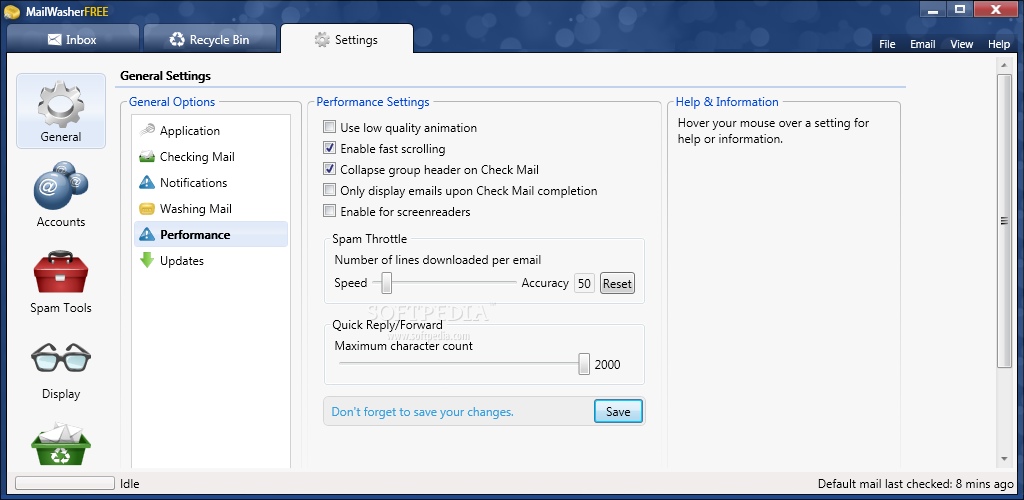Open the green recycle bin sidebar icon
This screenshot has height=500, width=1024.
pyautogui.click(x=61, y=445)
